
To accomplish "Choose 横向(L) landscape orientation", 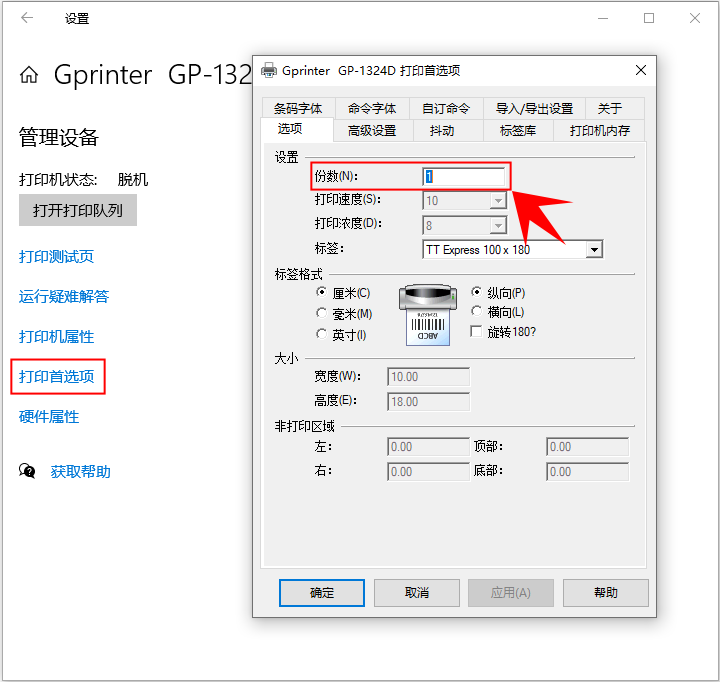I will (x=477, y=311).
